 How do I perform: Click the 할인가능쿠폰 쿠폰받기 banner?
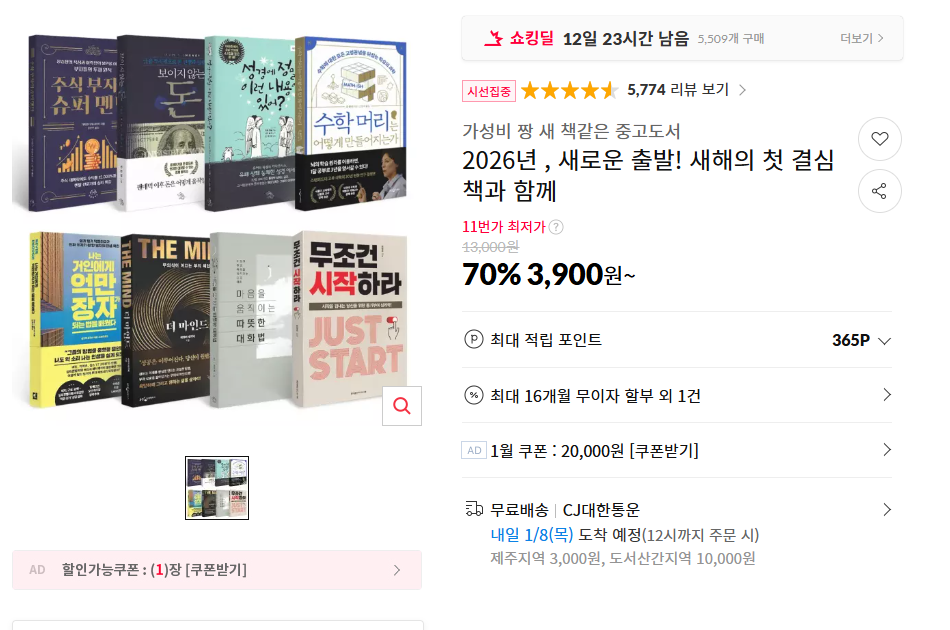tap(217, 570)
